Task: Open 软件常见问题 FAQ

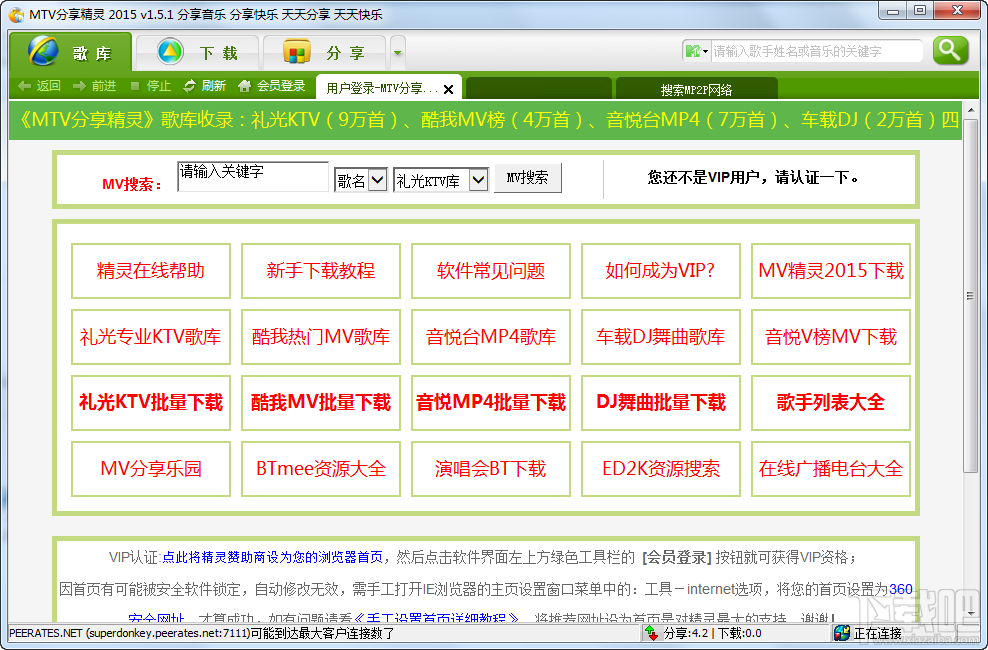Action: (x=491, y=271)
